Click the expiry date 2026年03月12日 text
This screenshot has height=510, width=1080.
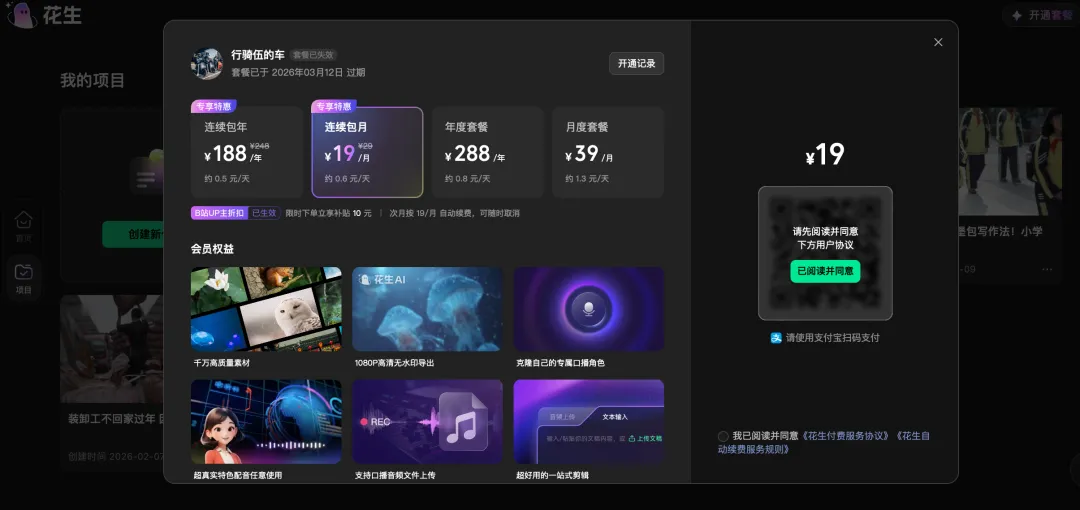[307, 72]
